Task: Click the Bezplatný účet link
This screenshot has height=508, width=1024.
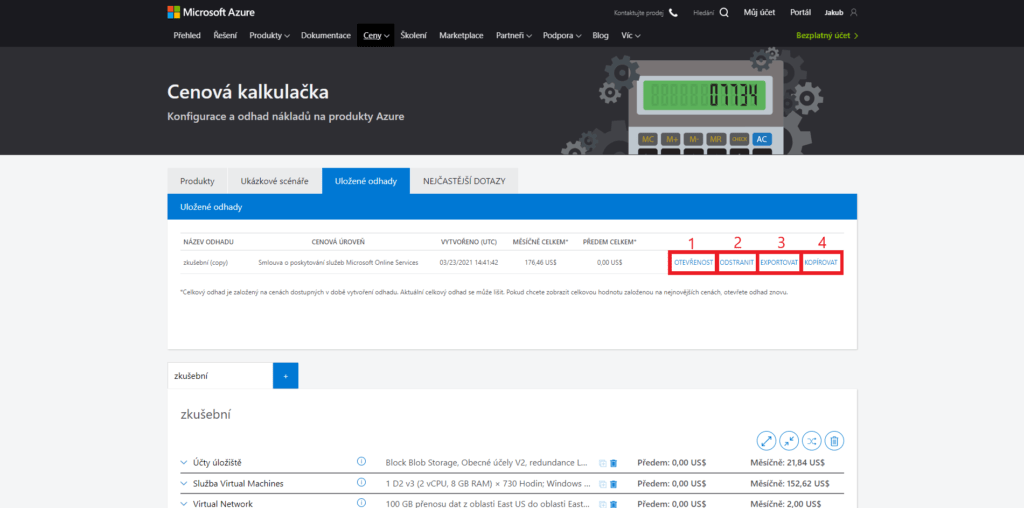Action: (x=827, y=35)
